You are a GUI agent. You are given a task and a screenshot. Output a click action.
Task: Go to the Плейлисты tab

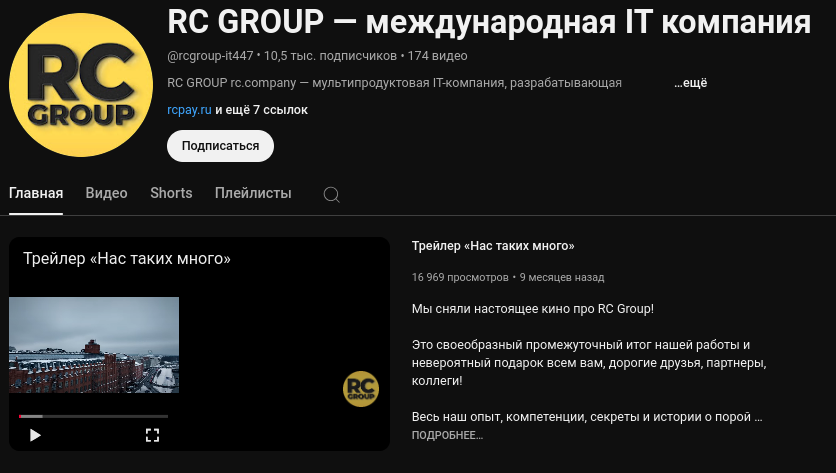coord(253,193)
